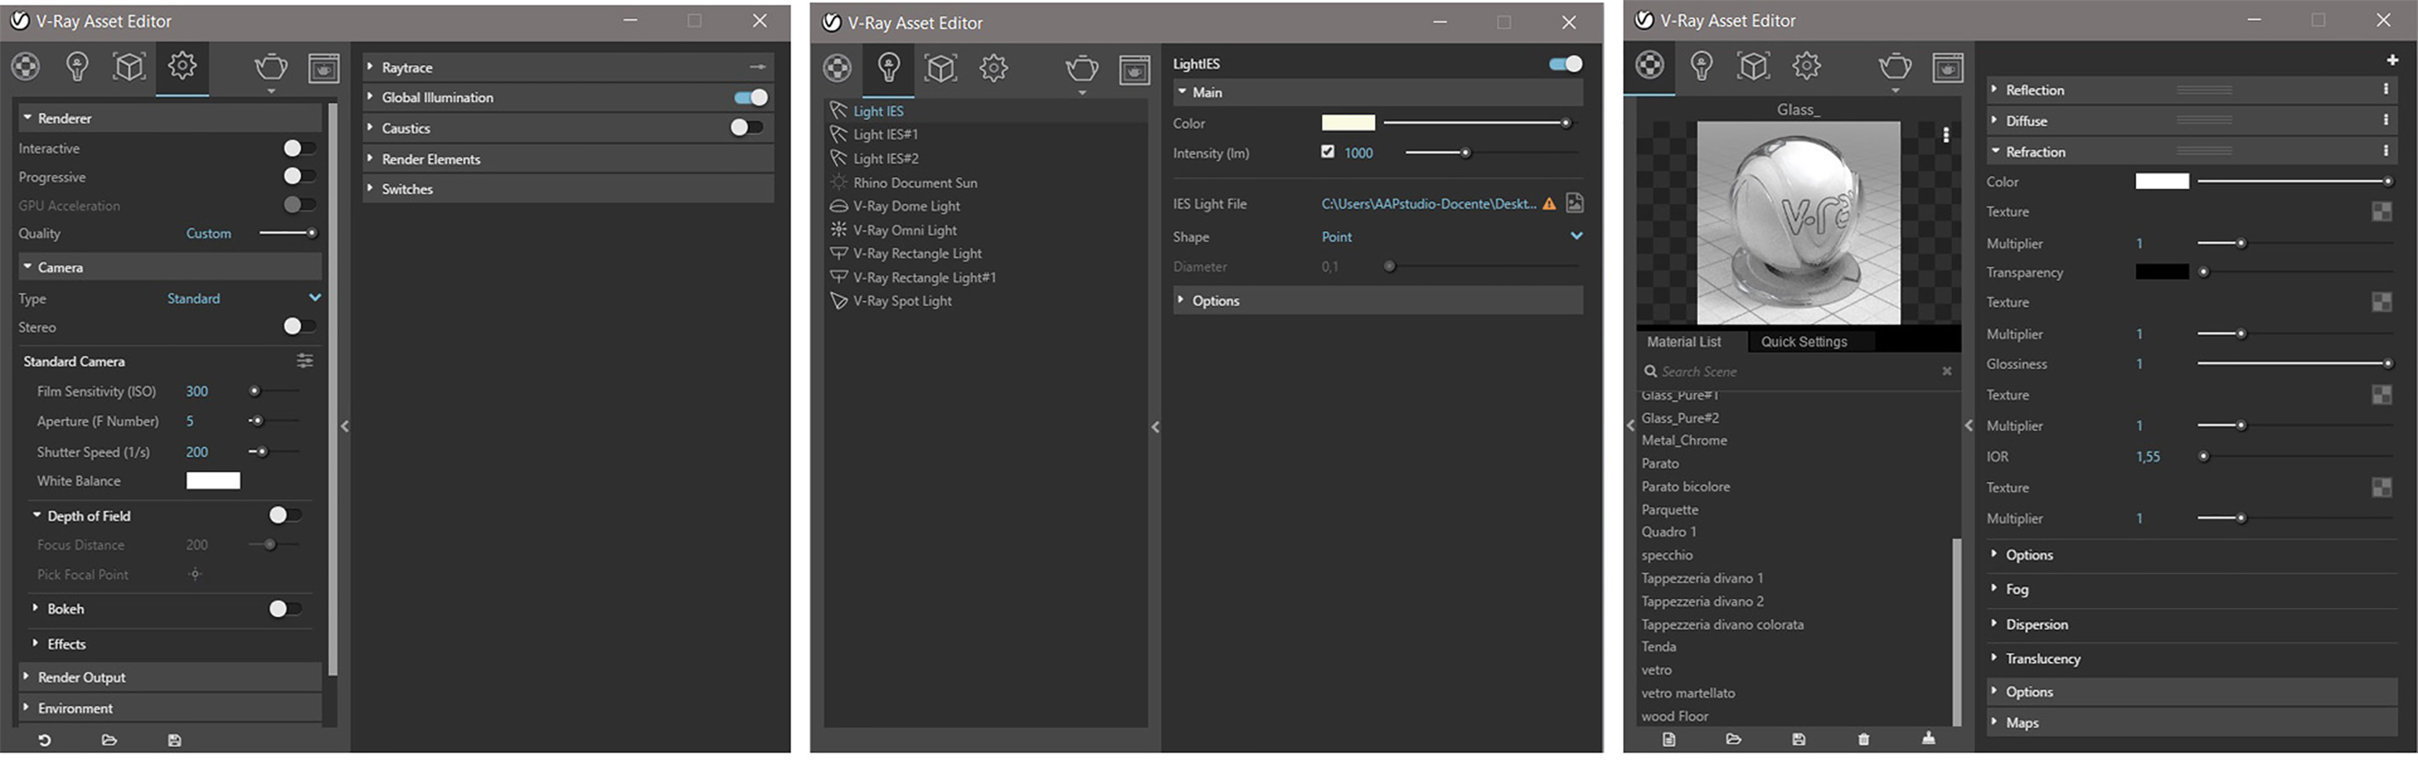Click the White Balance color swatch
This screenshot has width=2418, height=768.
[x=213, y=481]
